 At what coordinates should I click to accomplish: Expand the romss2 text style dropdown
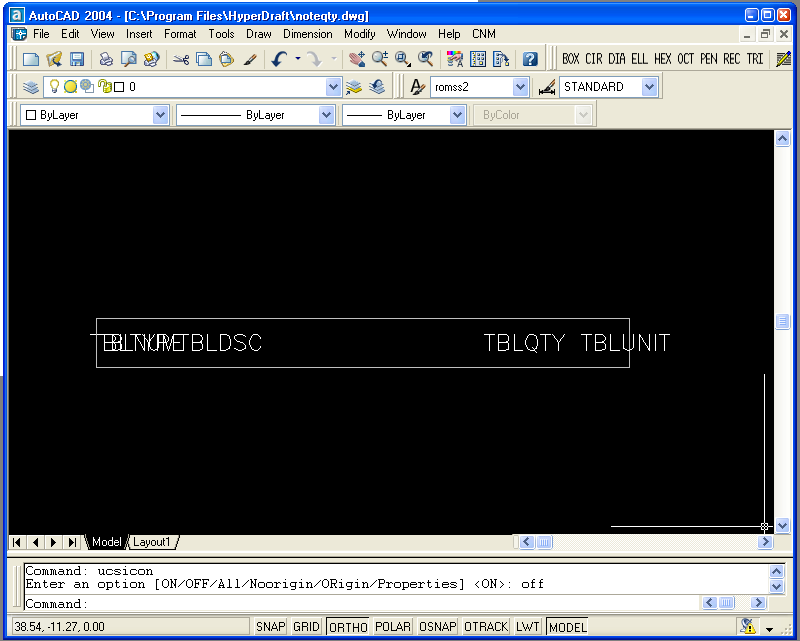coord(520,87)
